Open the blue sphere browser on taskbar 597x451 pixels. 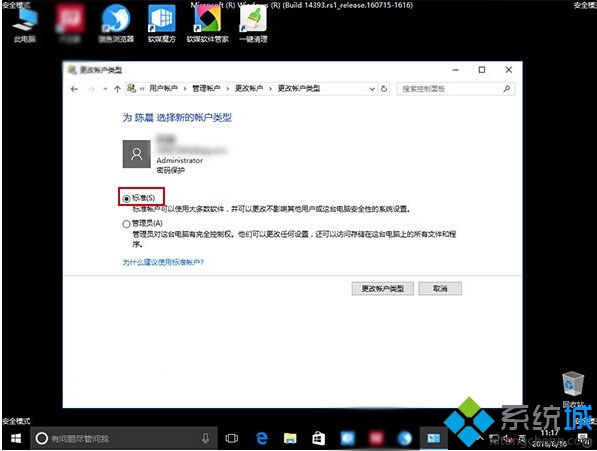(x=404, y=438)
